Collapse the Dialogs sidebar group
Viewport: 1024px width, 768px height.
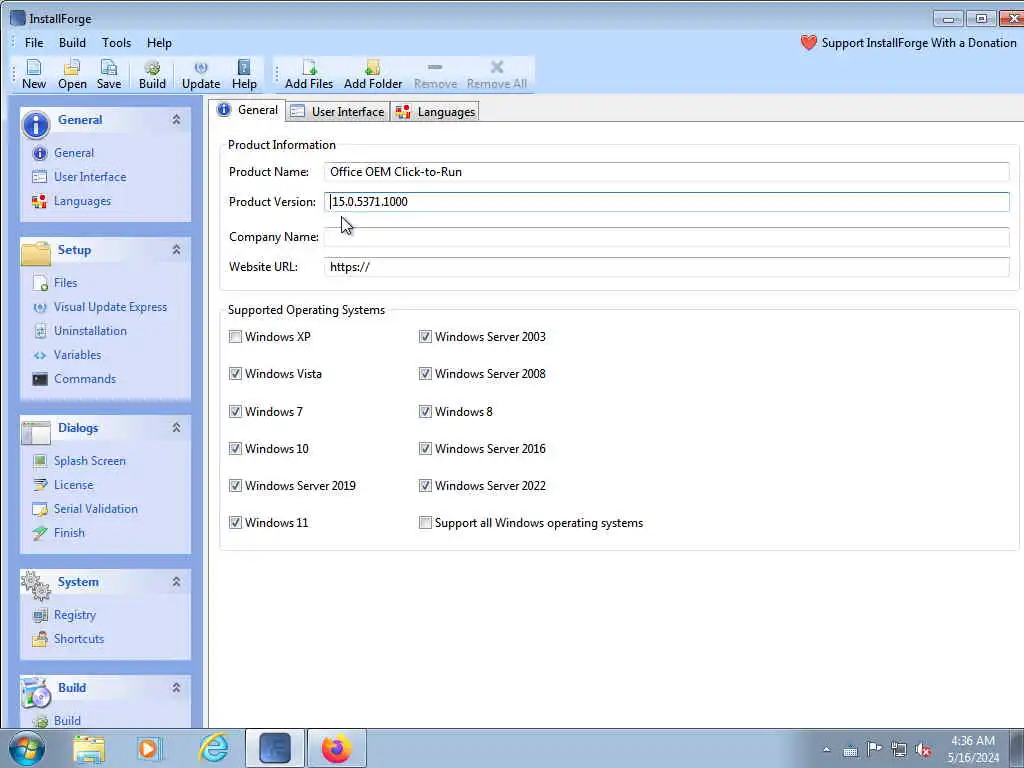(176, 427)
